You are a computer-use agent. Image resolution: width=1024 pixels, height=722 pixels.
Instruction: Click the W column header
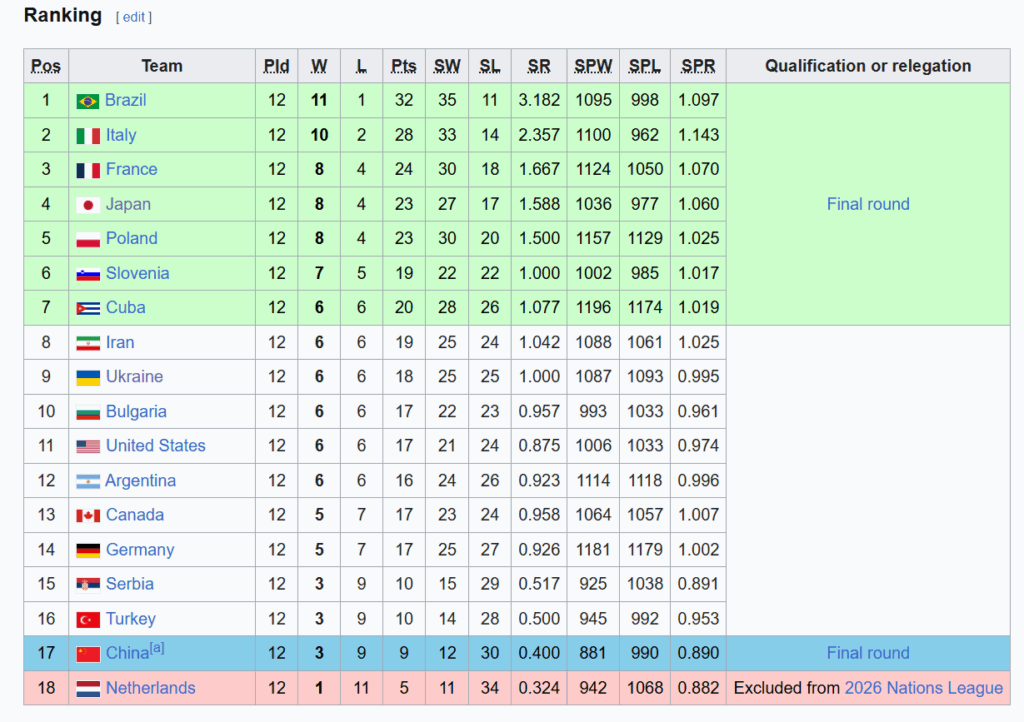click(x=319, y=66)
